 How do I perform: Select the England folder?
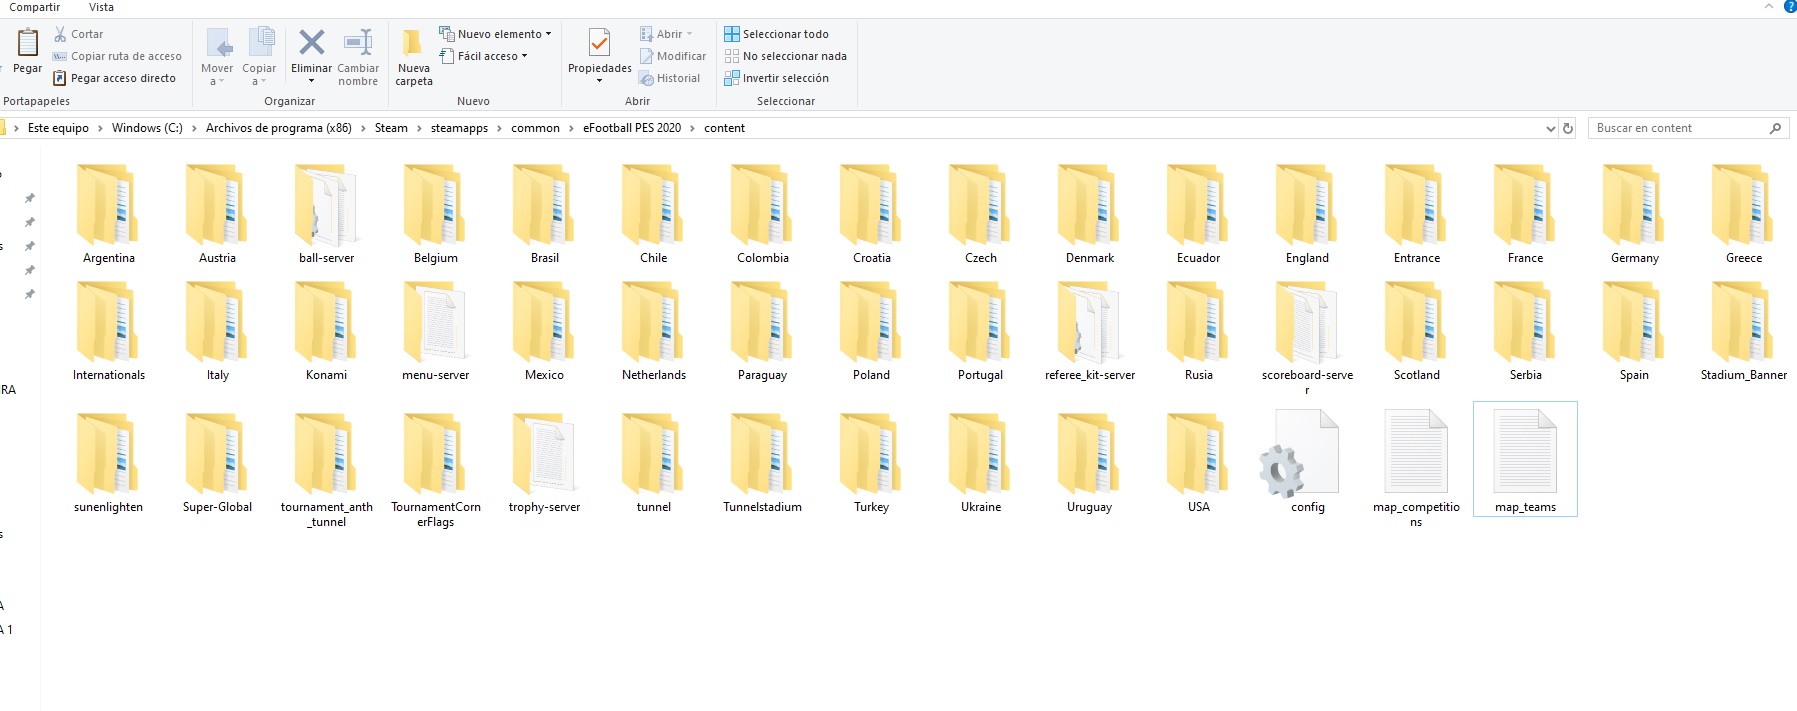1307,214
